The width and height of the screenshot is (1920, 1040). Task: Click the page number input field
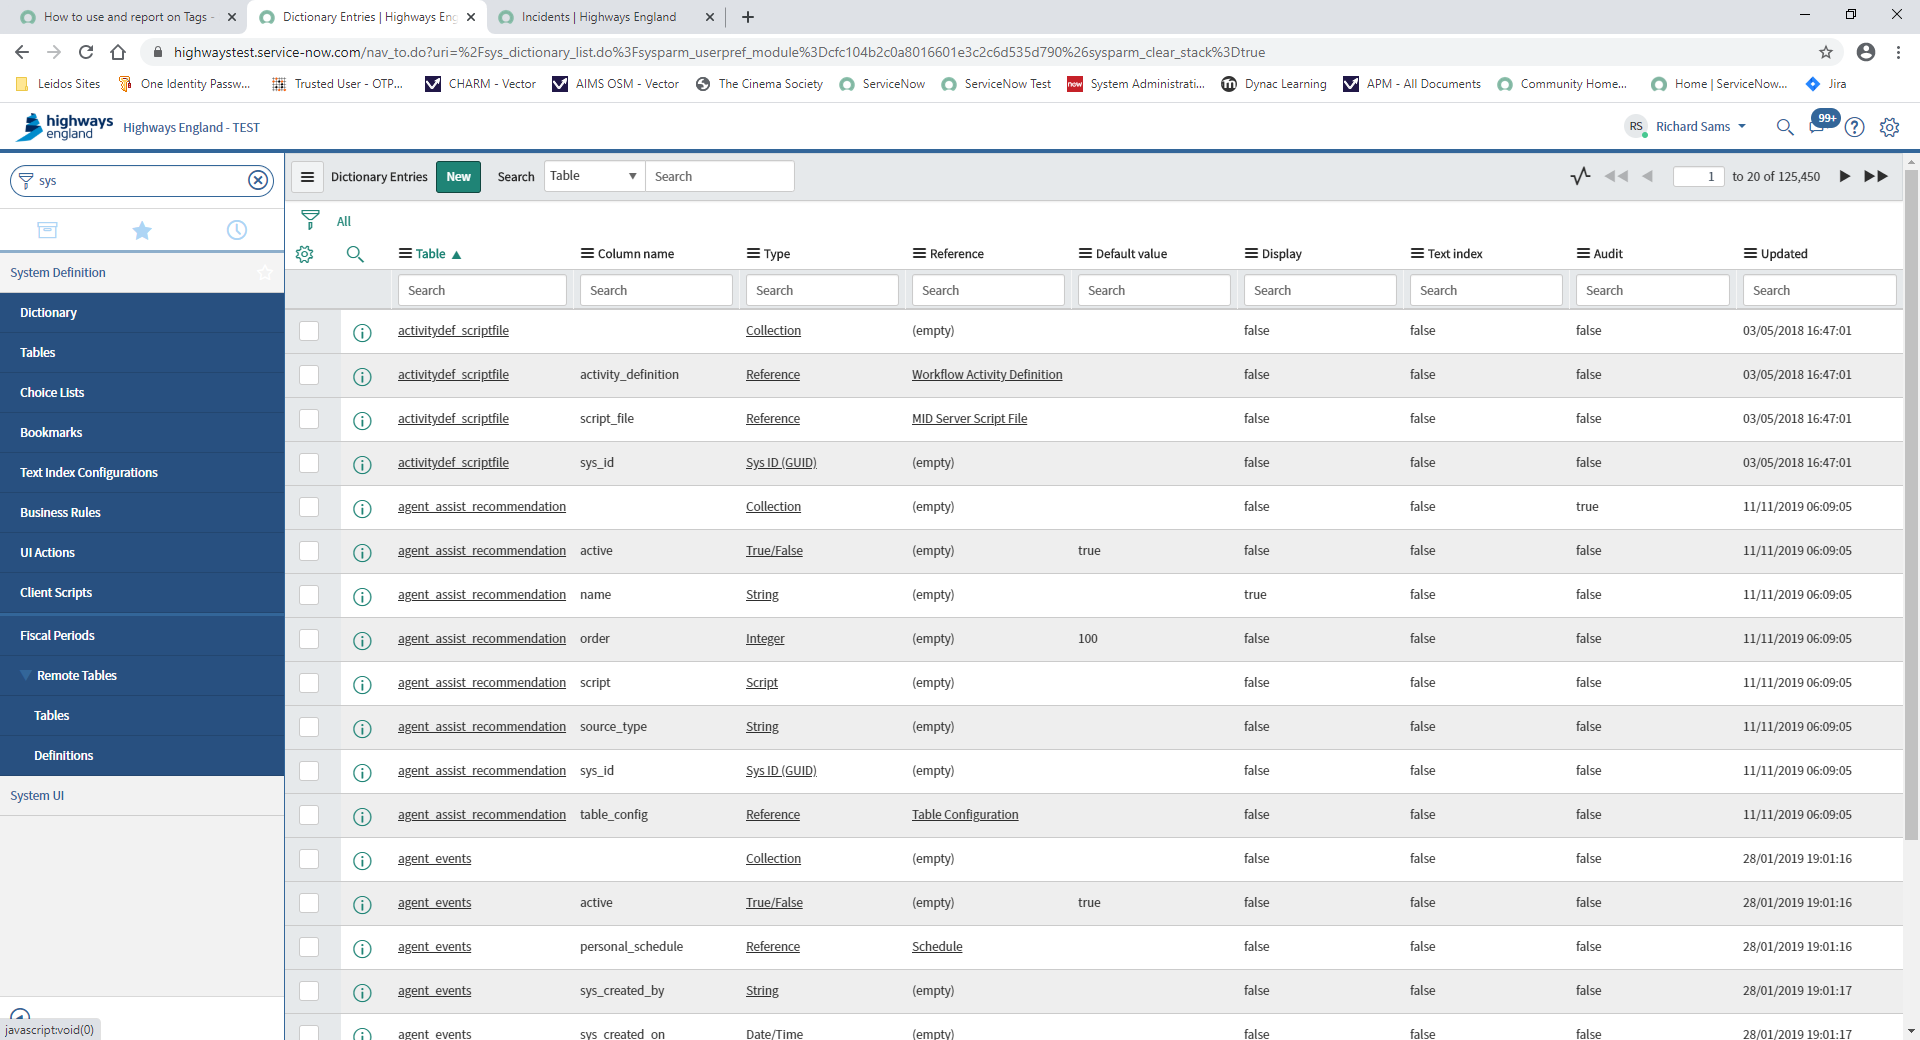(x=1698, y=176)
